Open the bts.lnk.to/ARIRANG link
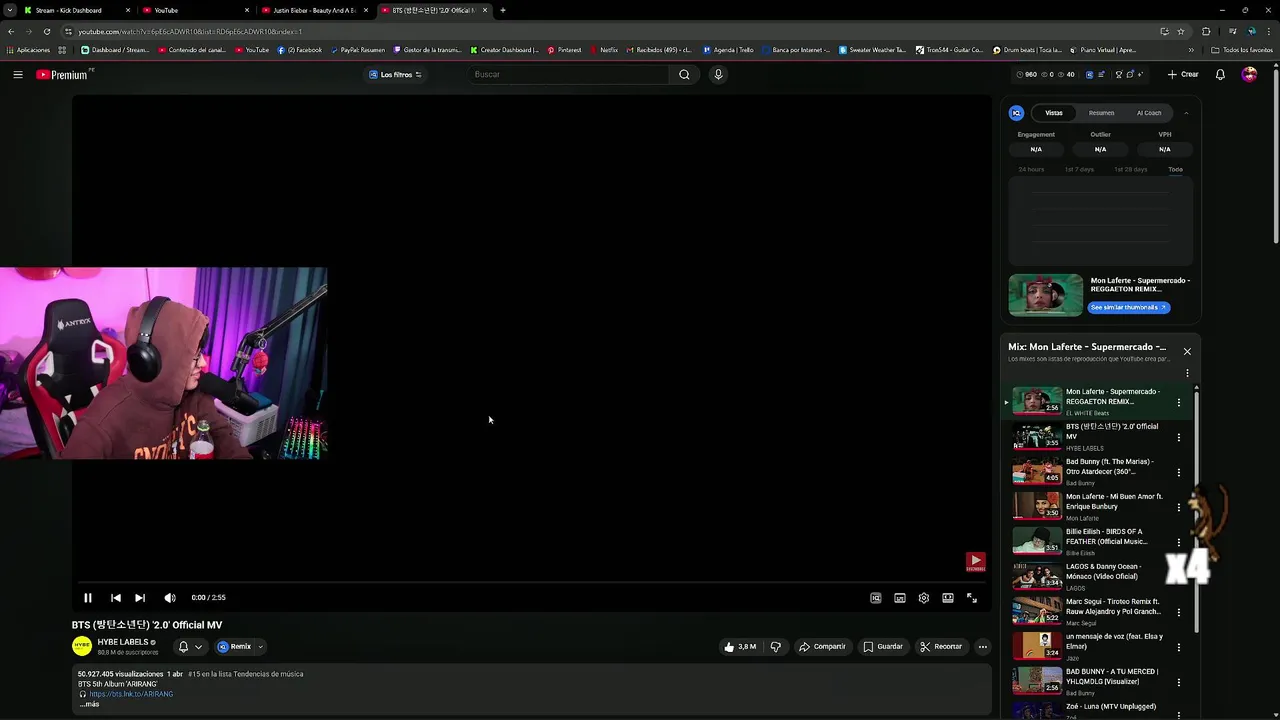Screen dimensions: 1280x720 click(x=131, y=694)
